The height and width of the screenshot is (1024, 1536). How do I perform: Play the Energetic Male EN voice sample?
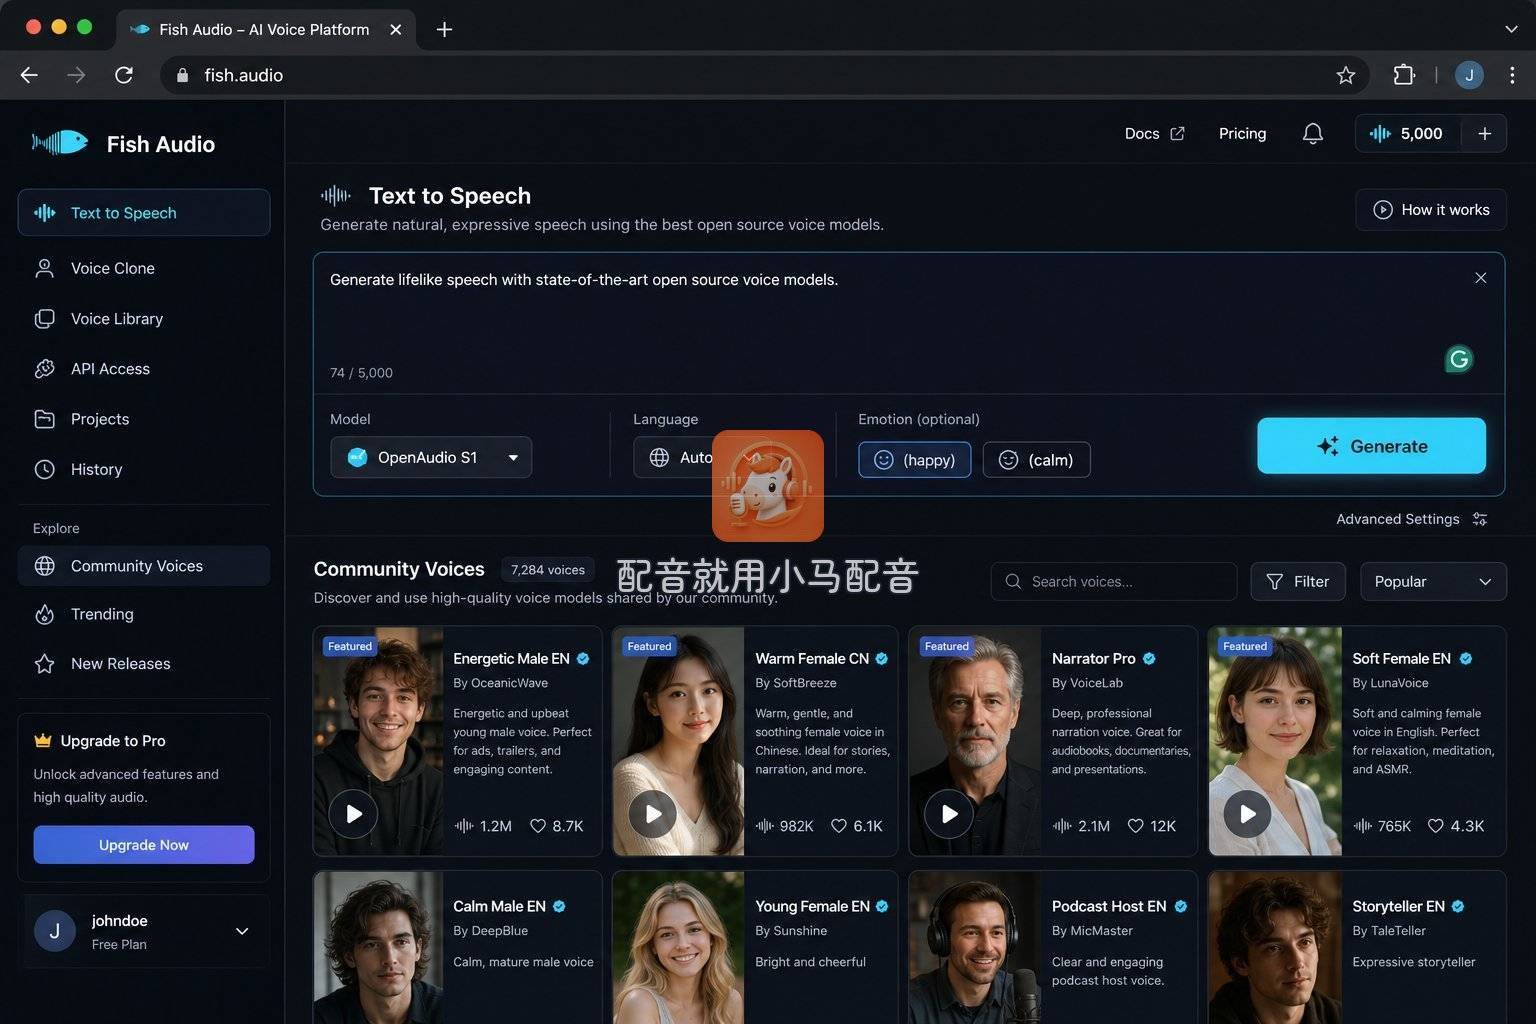pyautogui.click(x=353, y=814)
